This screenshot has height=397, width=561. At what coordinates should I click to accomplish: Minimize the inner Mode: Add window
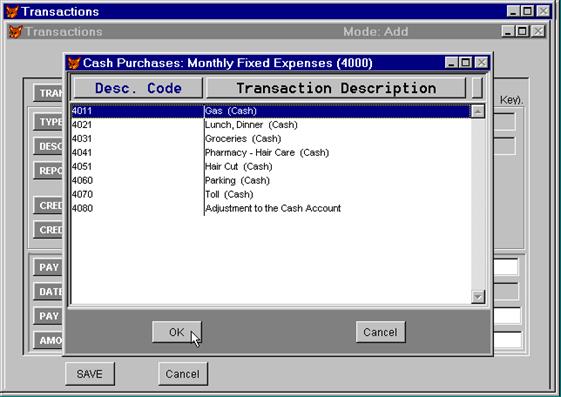pyautogui.click(x=508, y=31)
